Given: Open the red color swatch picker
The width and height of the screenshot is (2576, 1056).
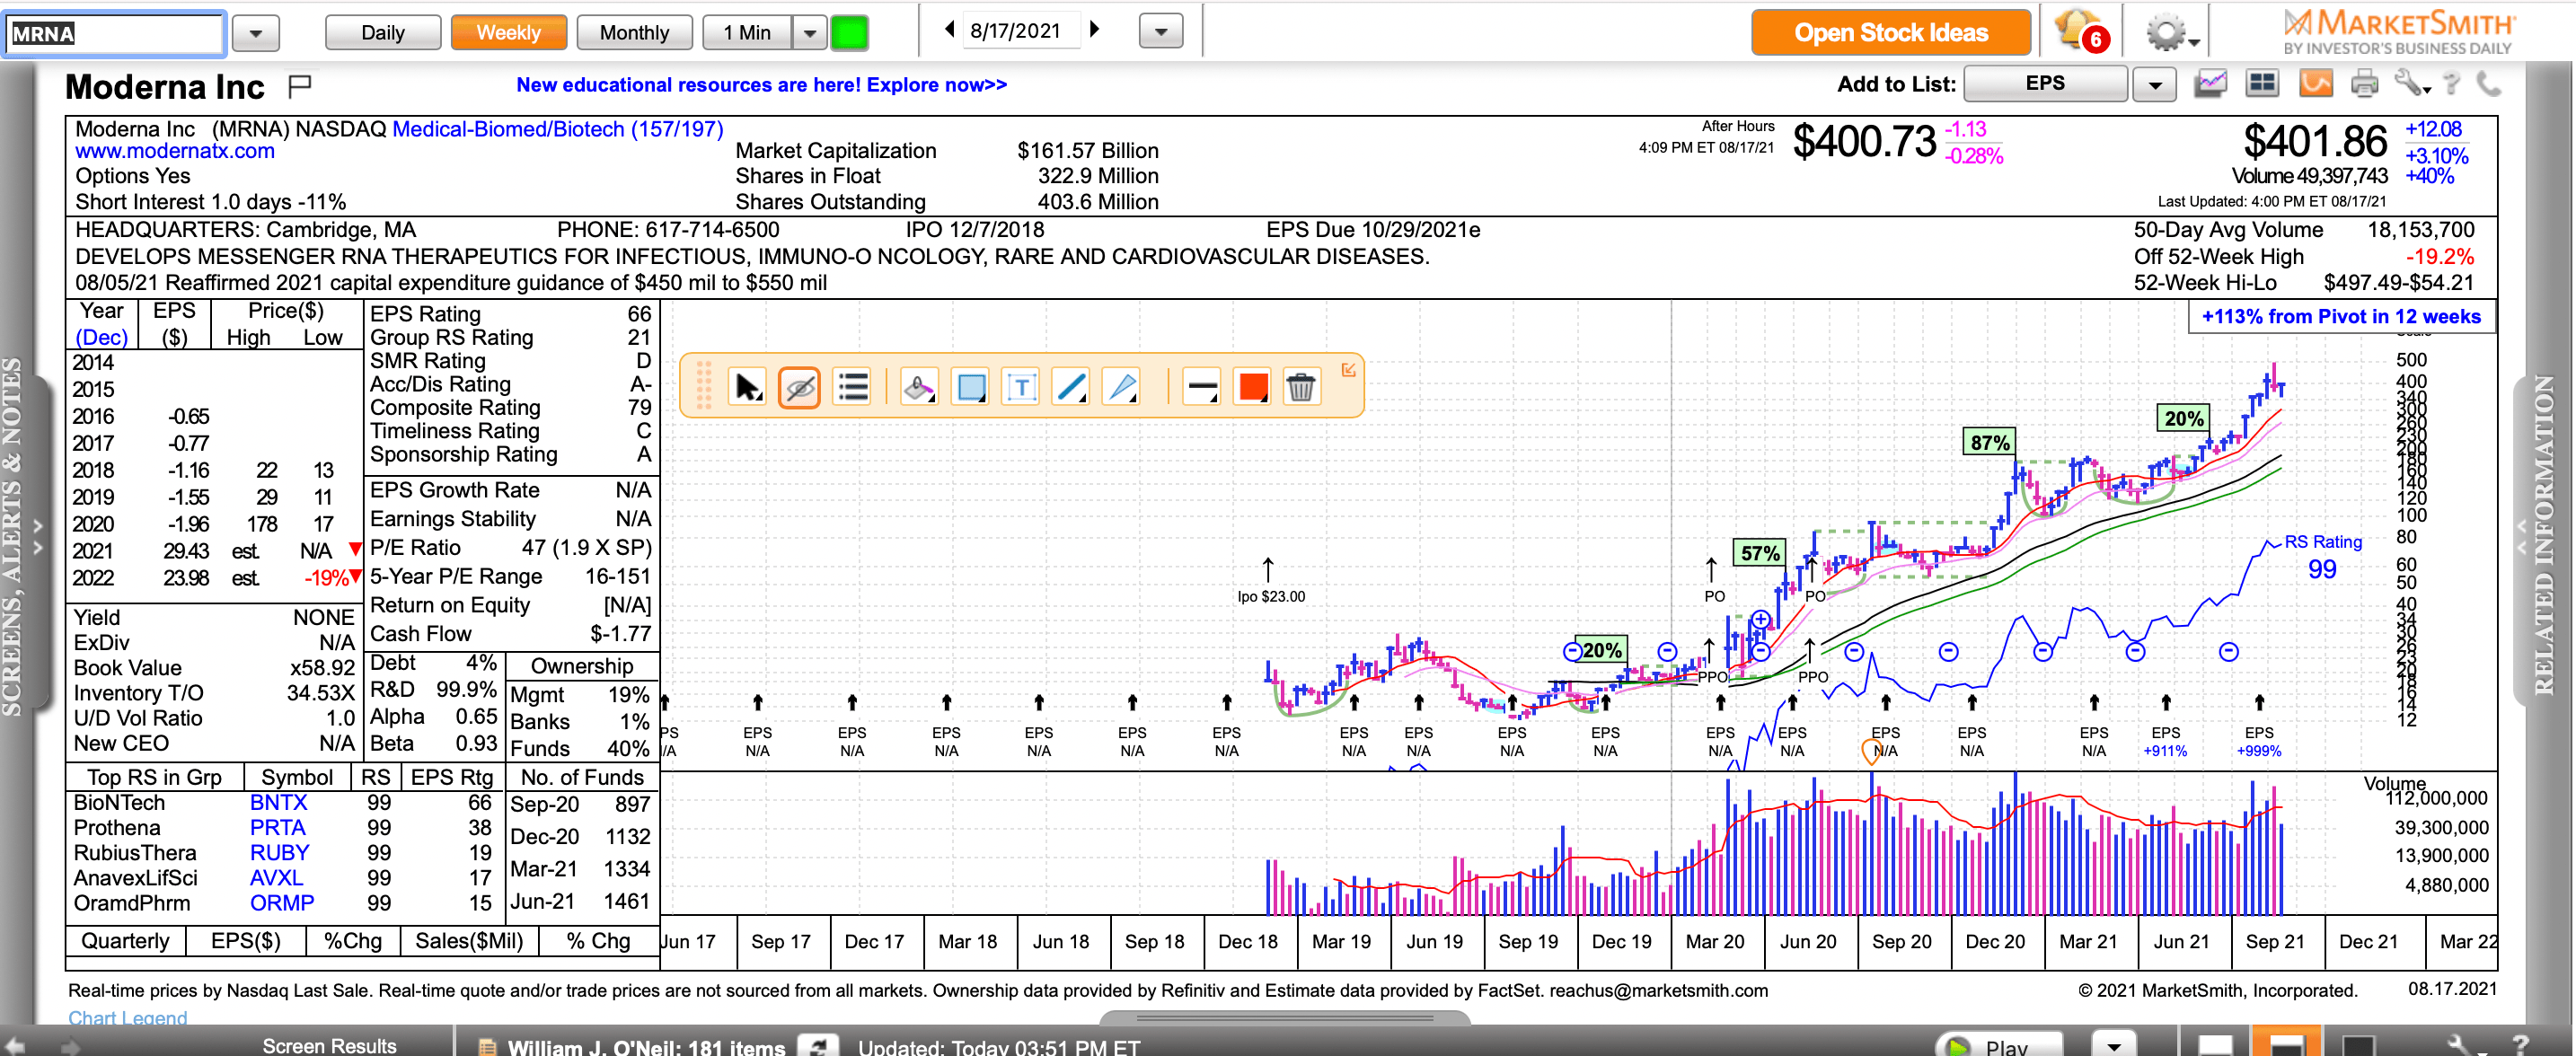Looking at the screenshot, I should [x=1252, y=386].
